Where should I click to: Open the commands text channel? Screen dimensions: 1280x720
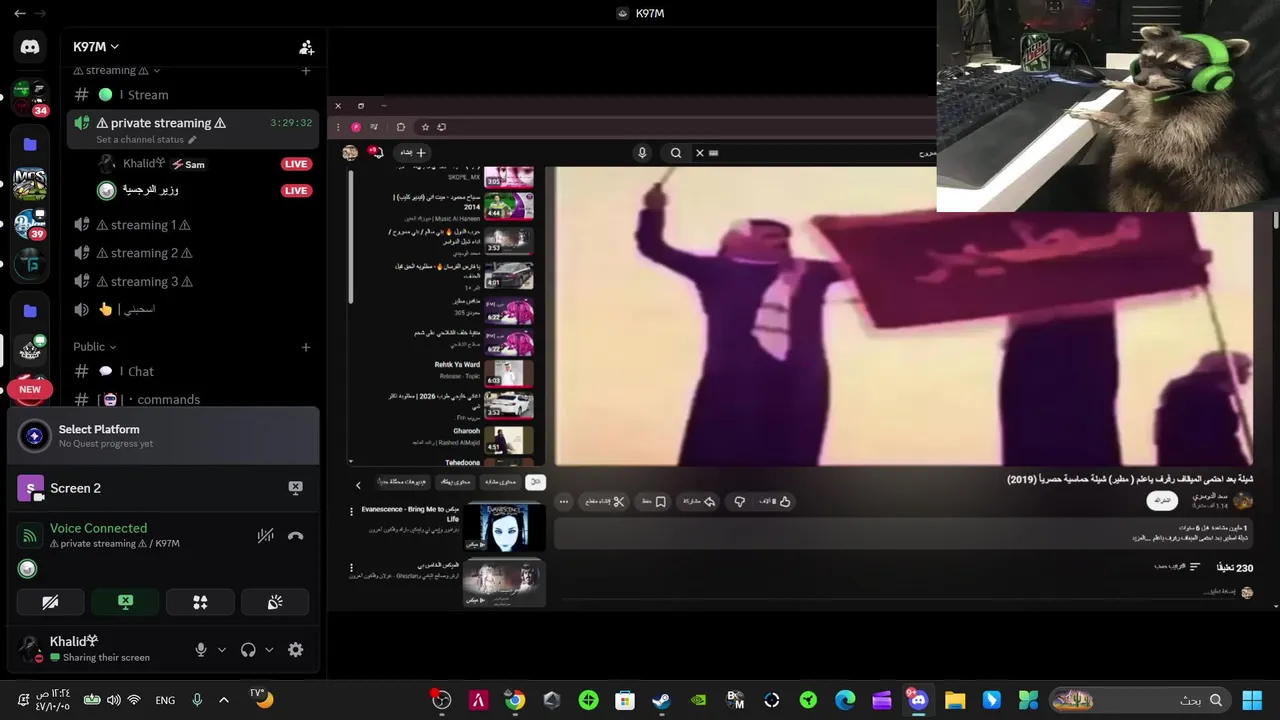[x=193, y=399]
